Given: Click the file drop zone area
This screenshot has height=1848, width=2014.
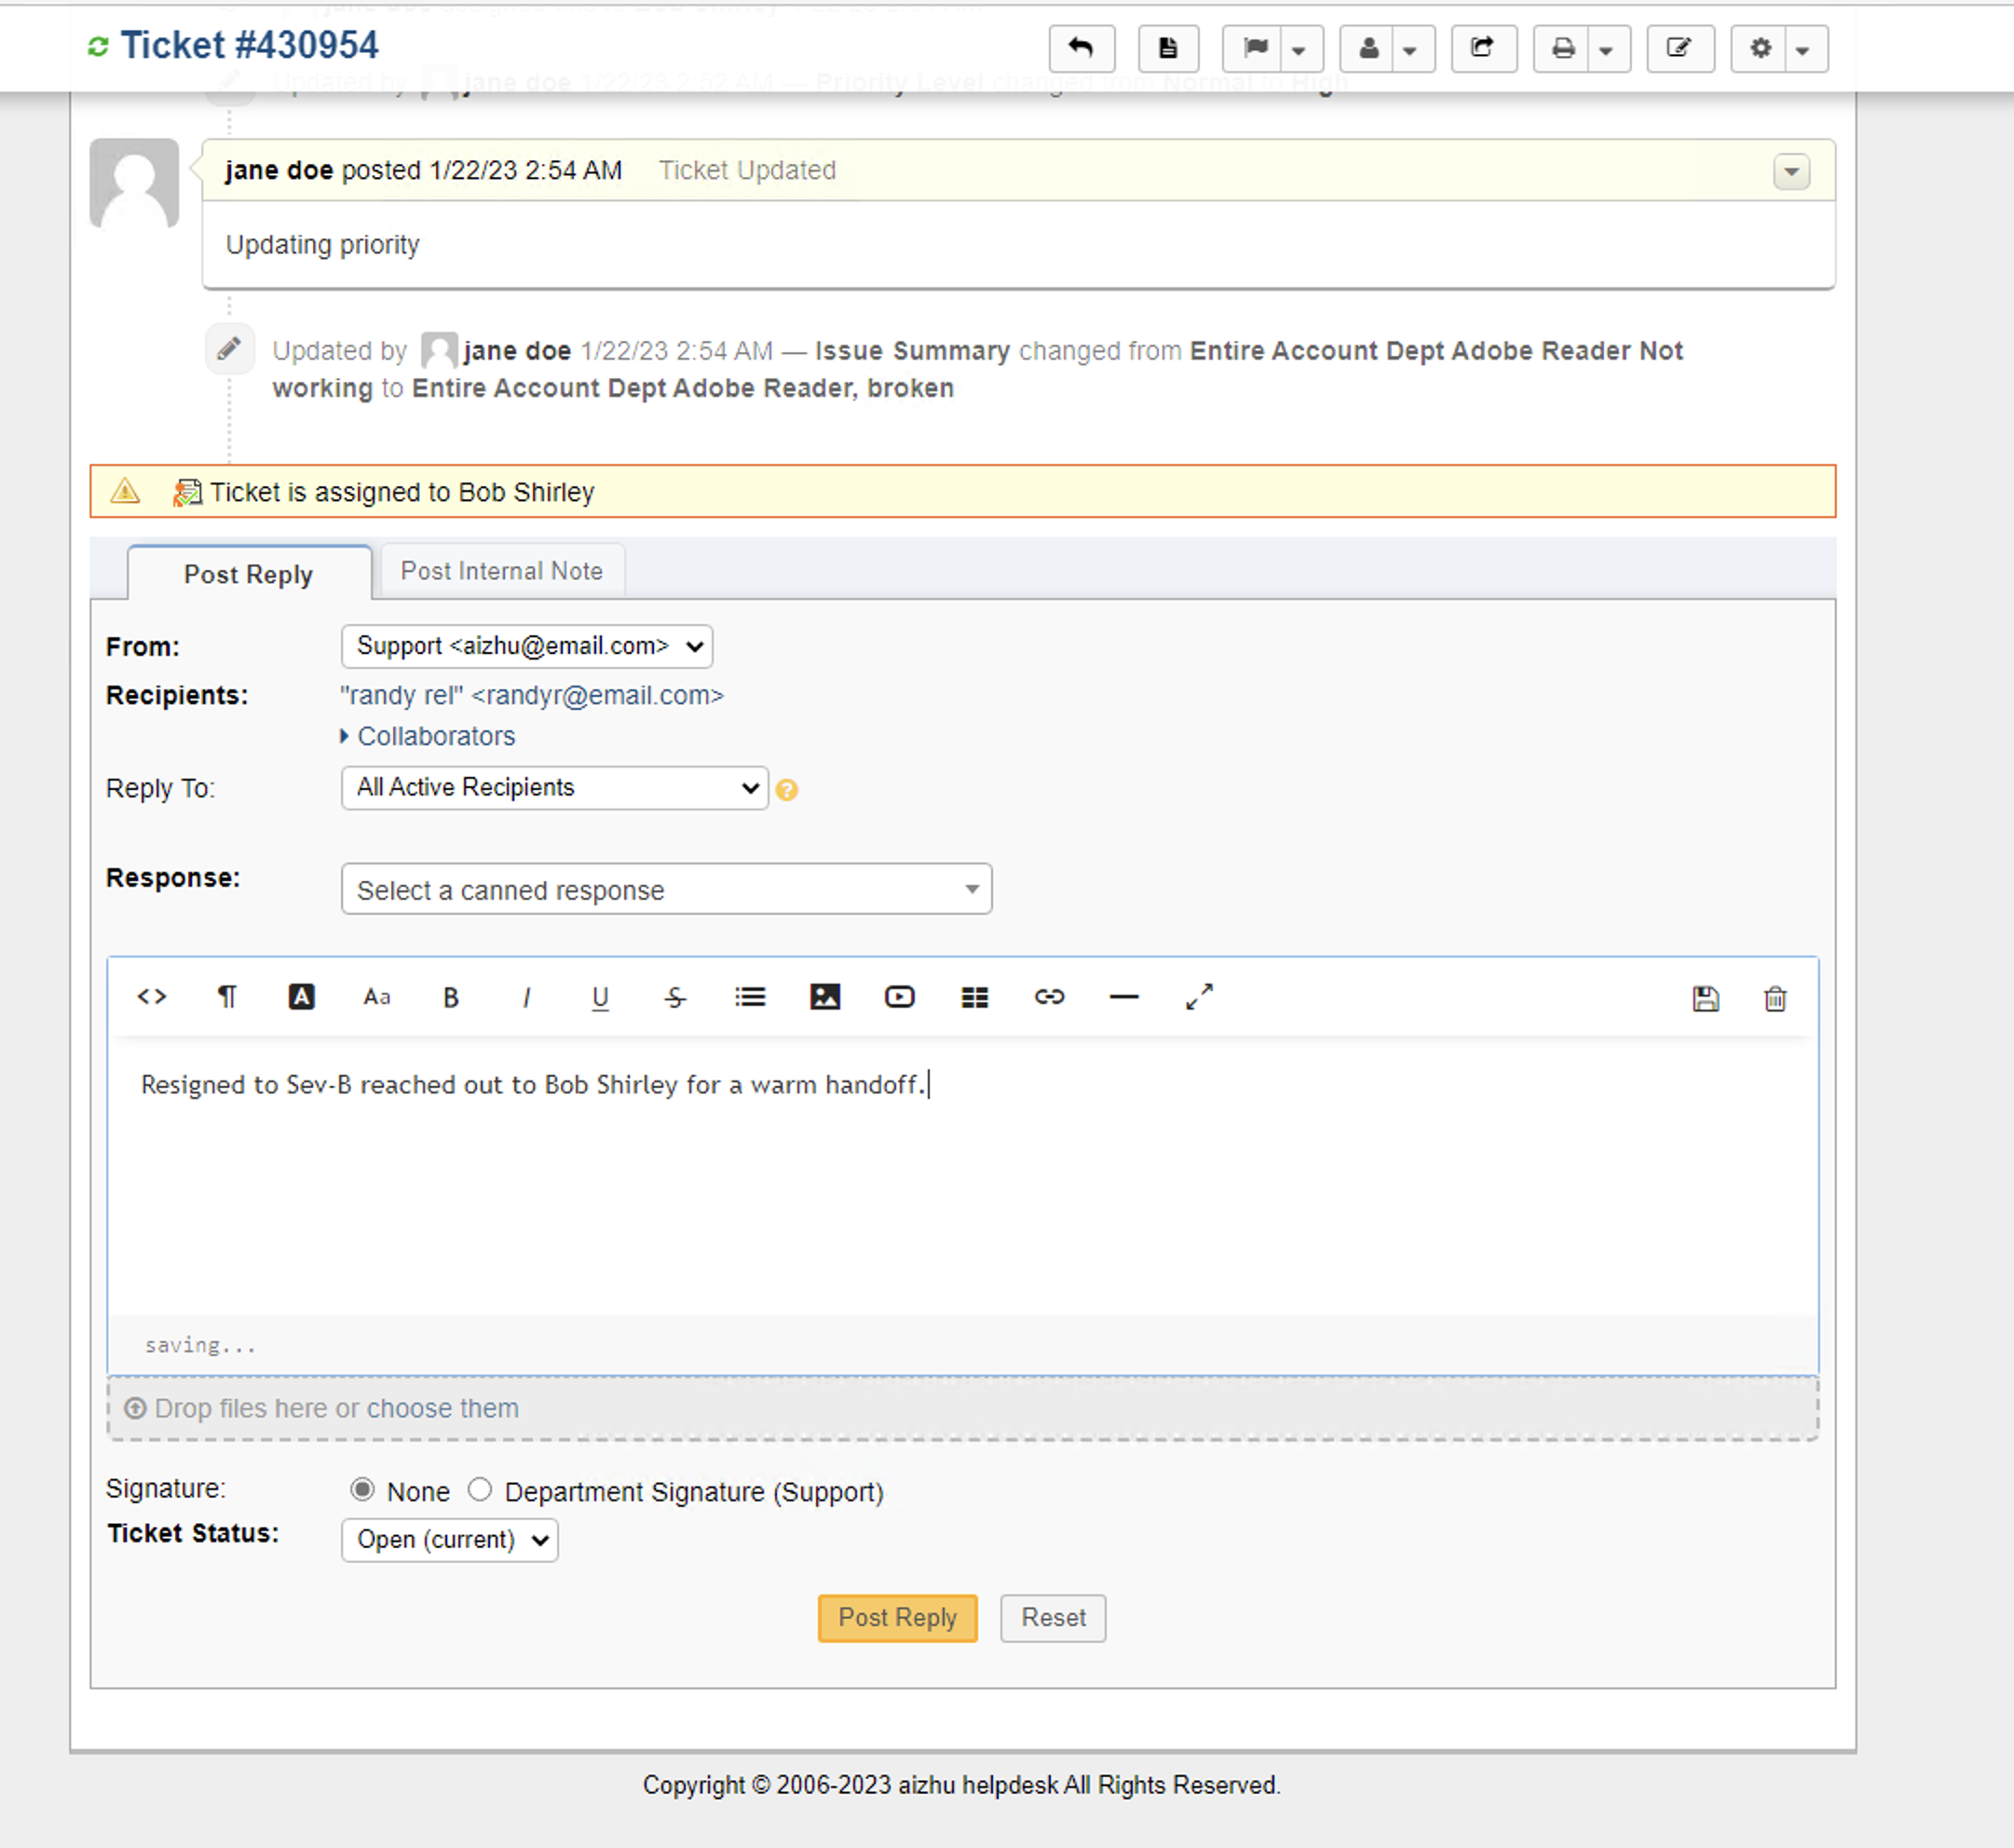Looking at the screenshot, I should (x=962, y=1408).
